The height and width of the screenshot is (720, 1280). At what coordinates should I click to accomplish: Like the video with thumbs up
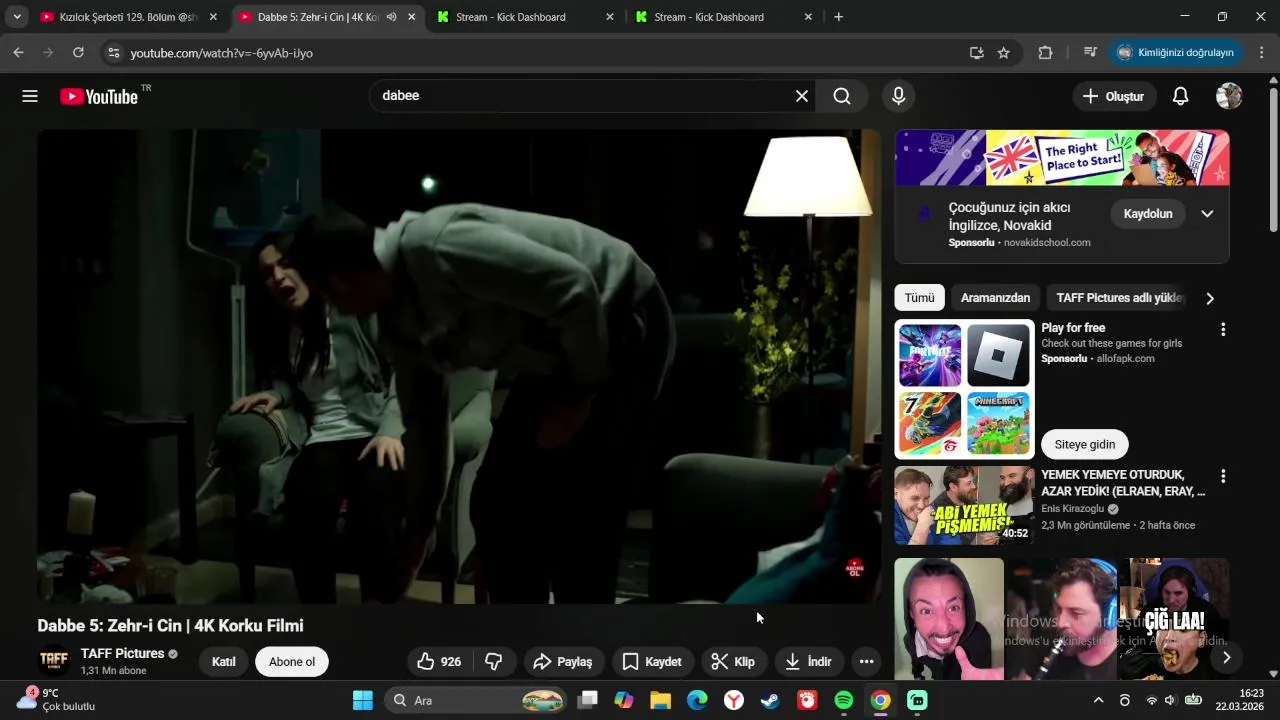439,661
